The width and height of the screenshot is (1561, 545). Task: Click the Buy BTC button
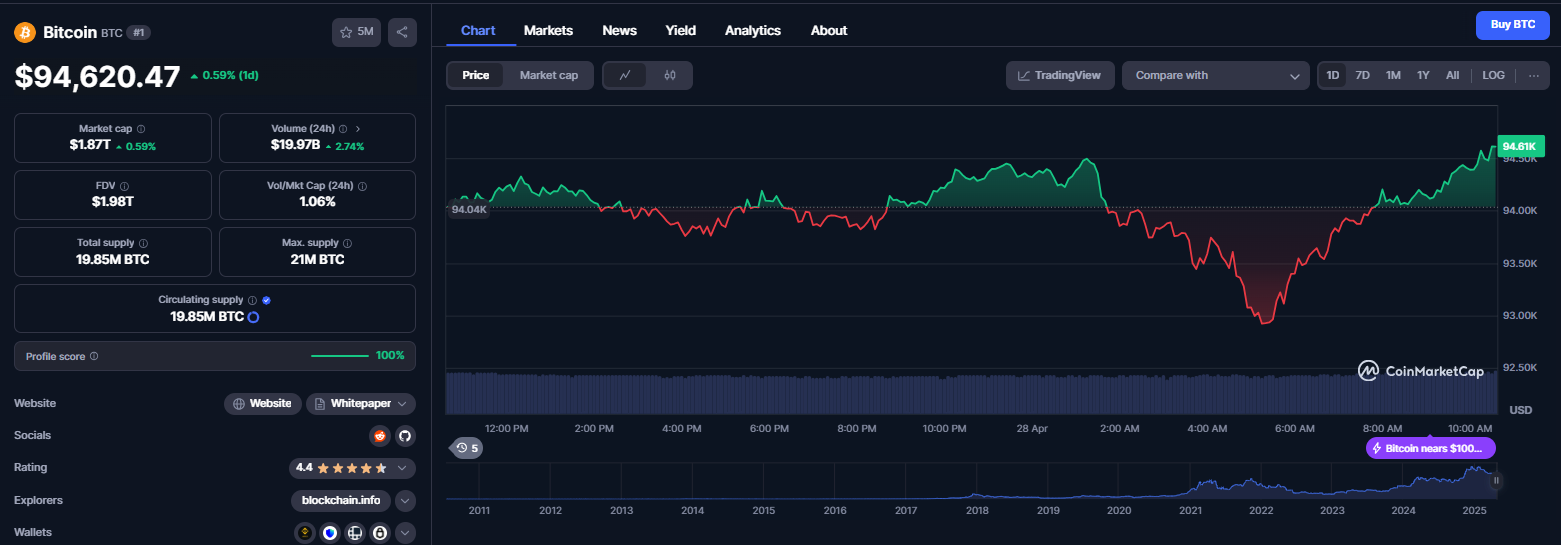coord(1513,24)
